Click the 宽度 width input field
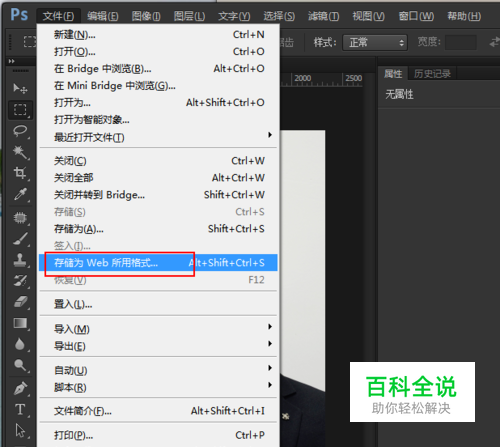The width and height of the screenshot is (500, 447). (461, 43)
